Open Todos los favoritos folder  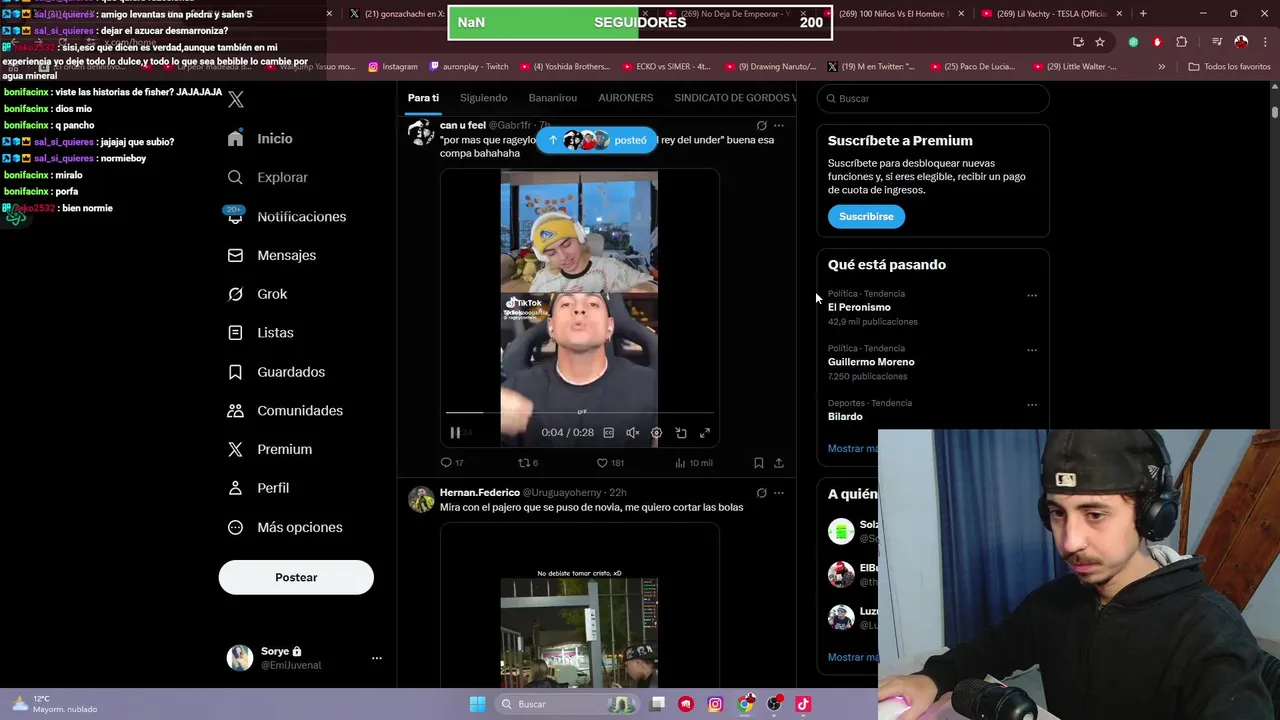[1229, 67]
